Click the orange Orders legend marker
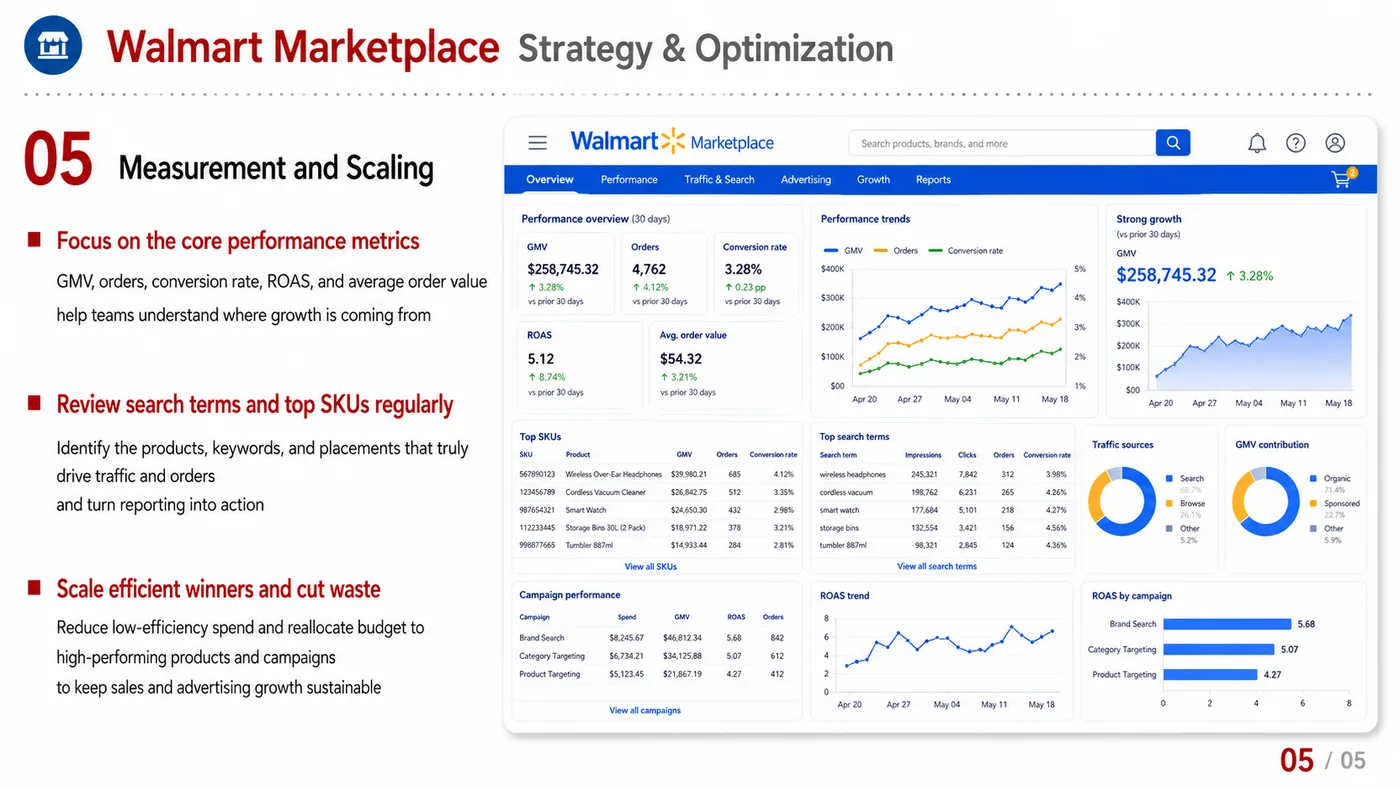Screen dimensions: 1400x788 880,251
